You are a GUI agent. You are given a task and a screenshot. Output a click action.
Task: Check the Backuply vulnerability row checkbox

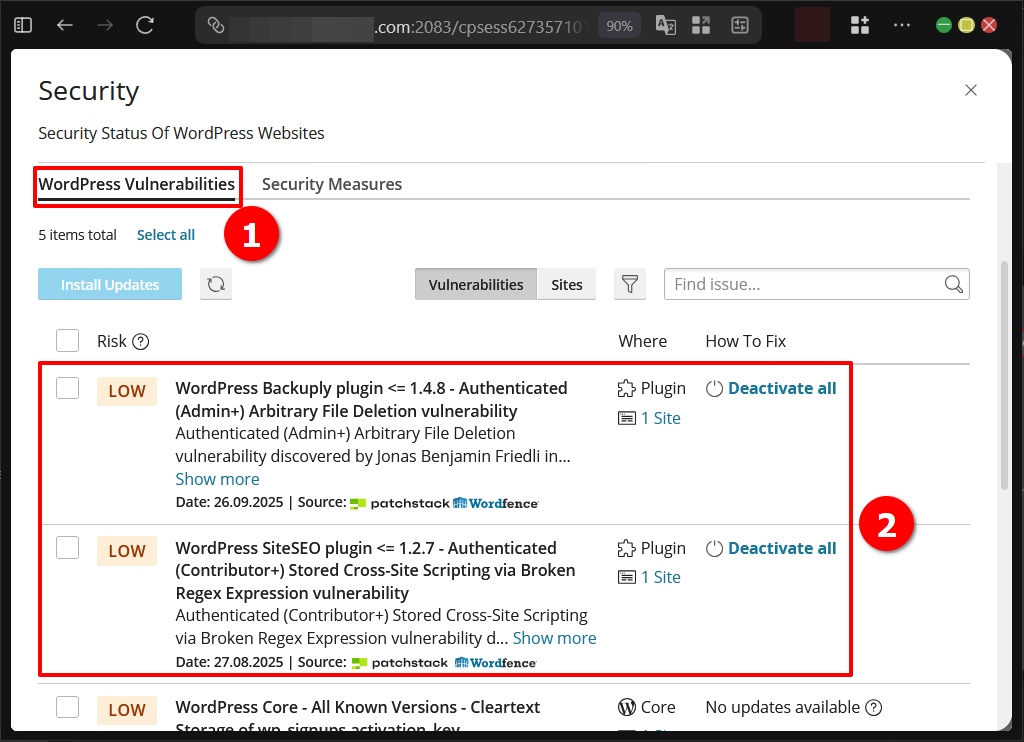click(x=67, y=387)
